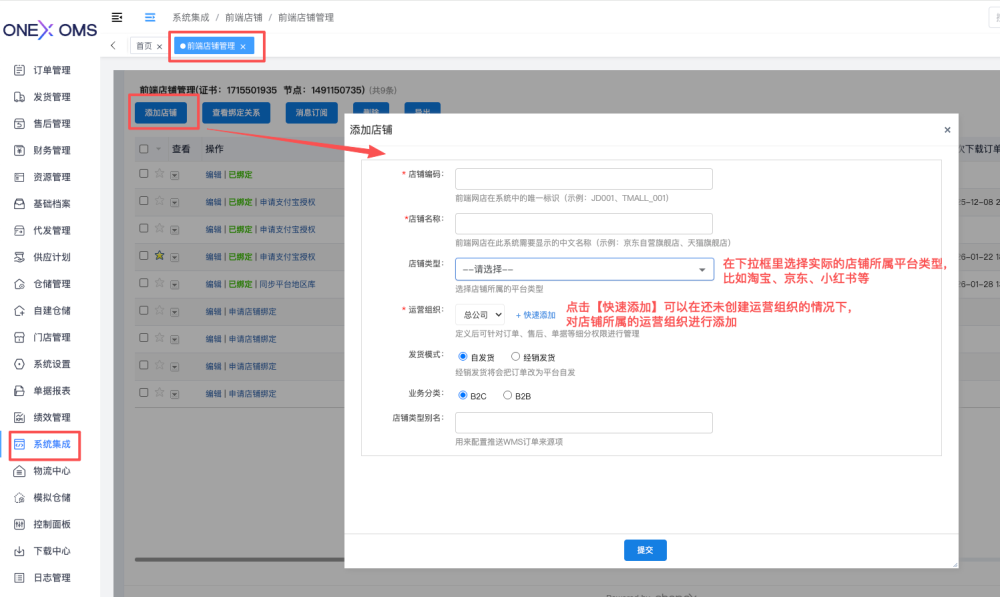Submit the form with 提交
This screenshot has height=597, width=1000.
(x=645, y=550)
